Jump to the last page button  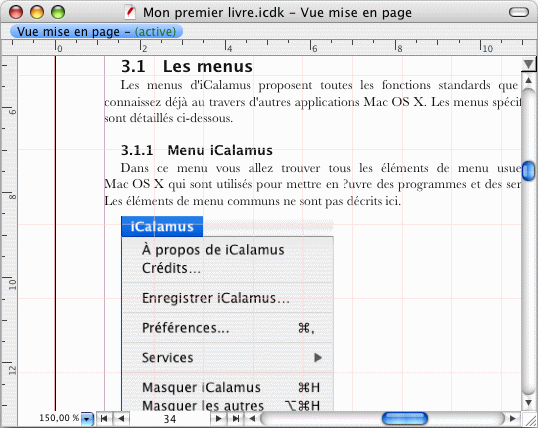point(235,419)
